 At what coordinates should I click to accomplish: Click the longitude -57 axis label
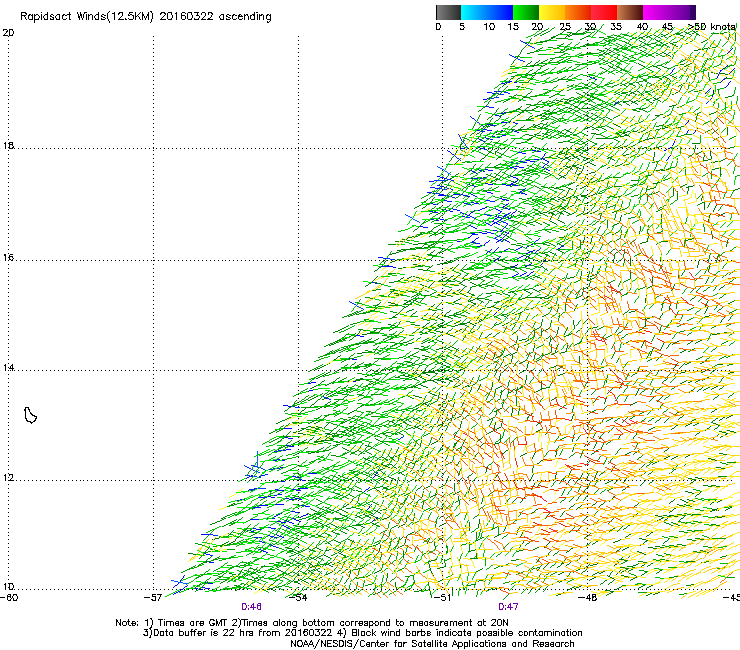(x=153, y=598)
